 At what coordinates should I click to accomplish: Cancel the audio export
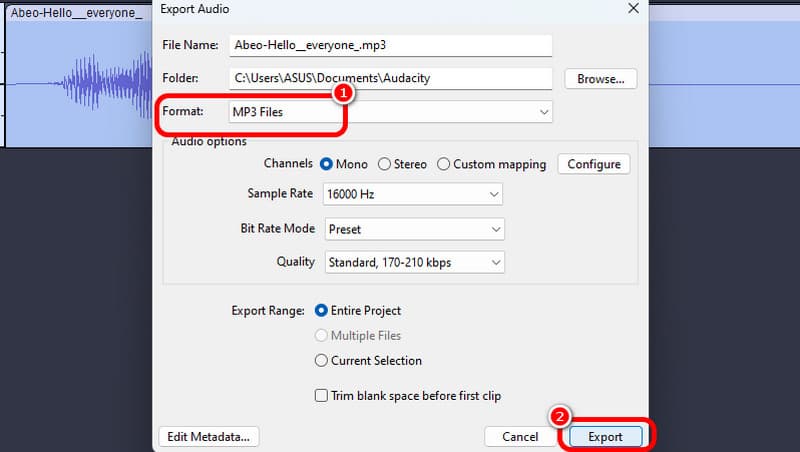(520, 436)
